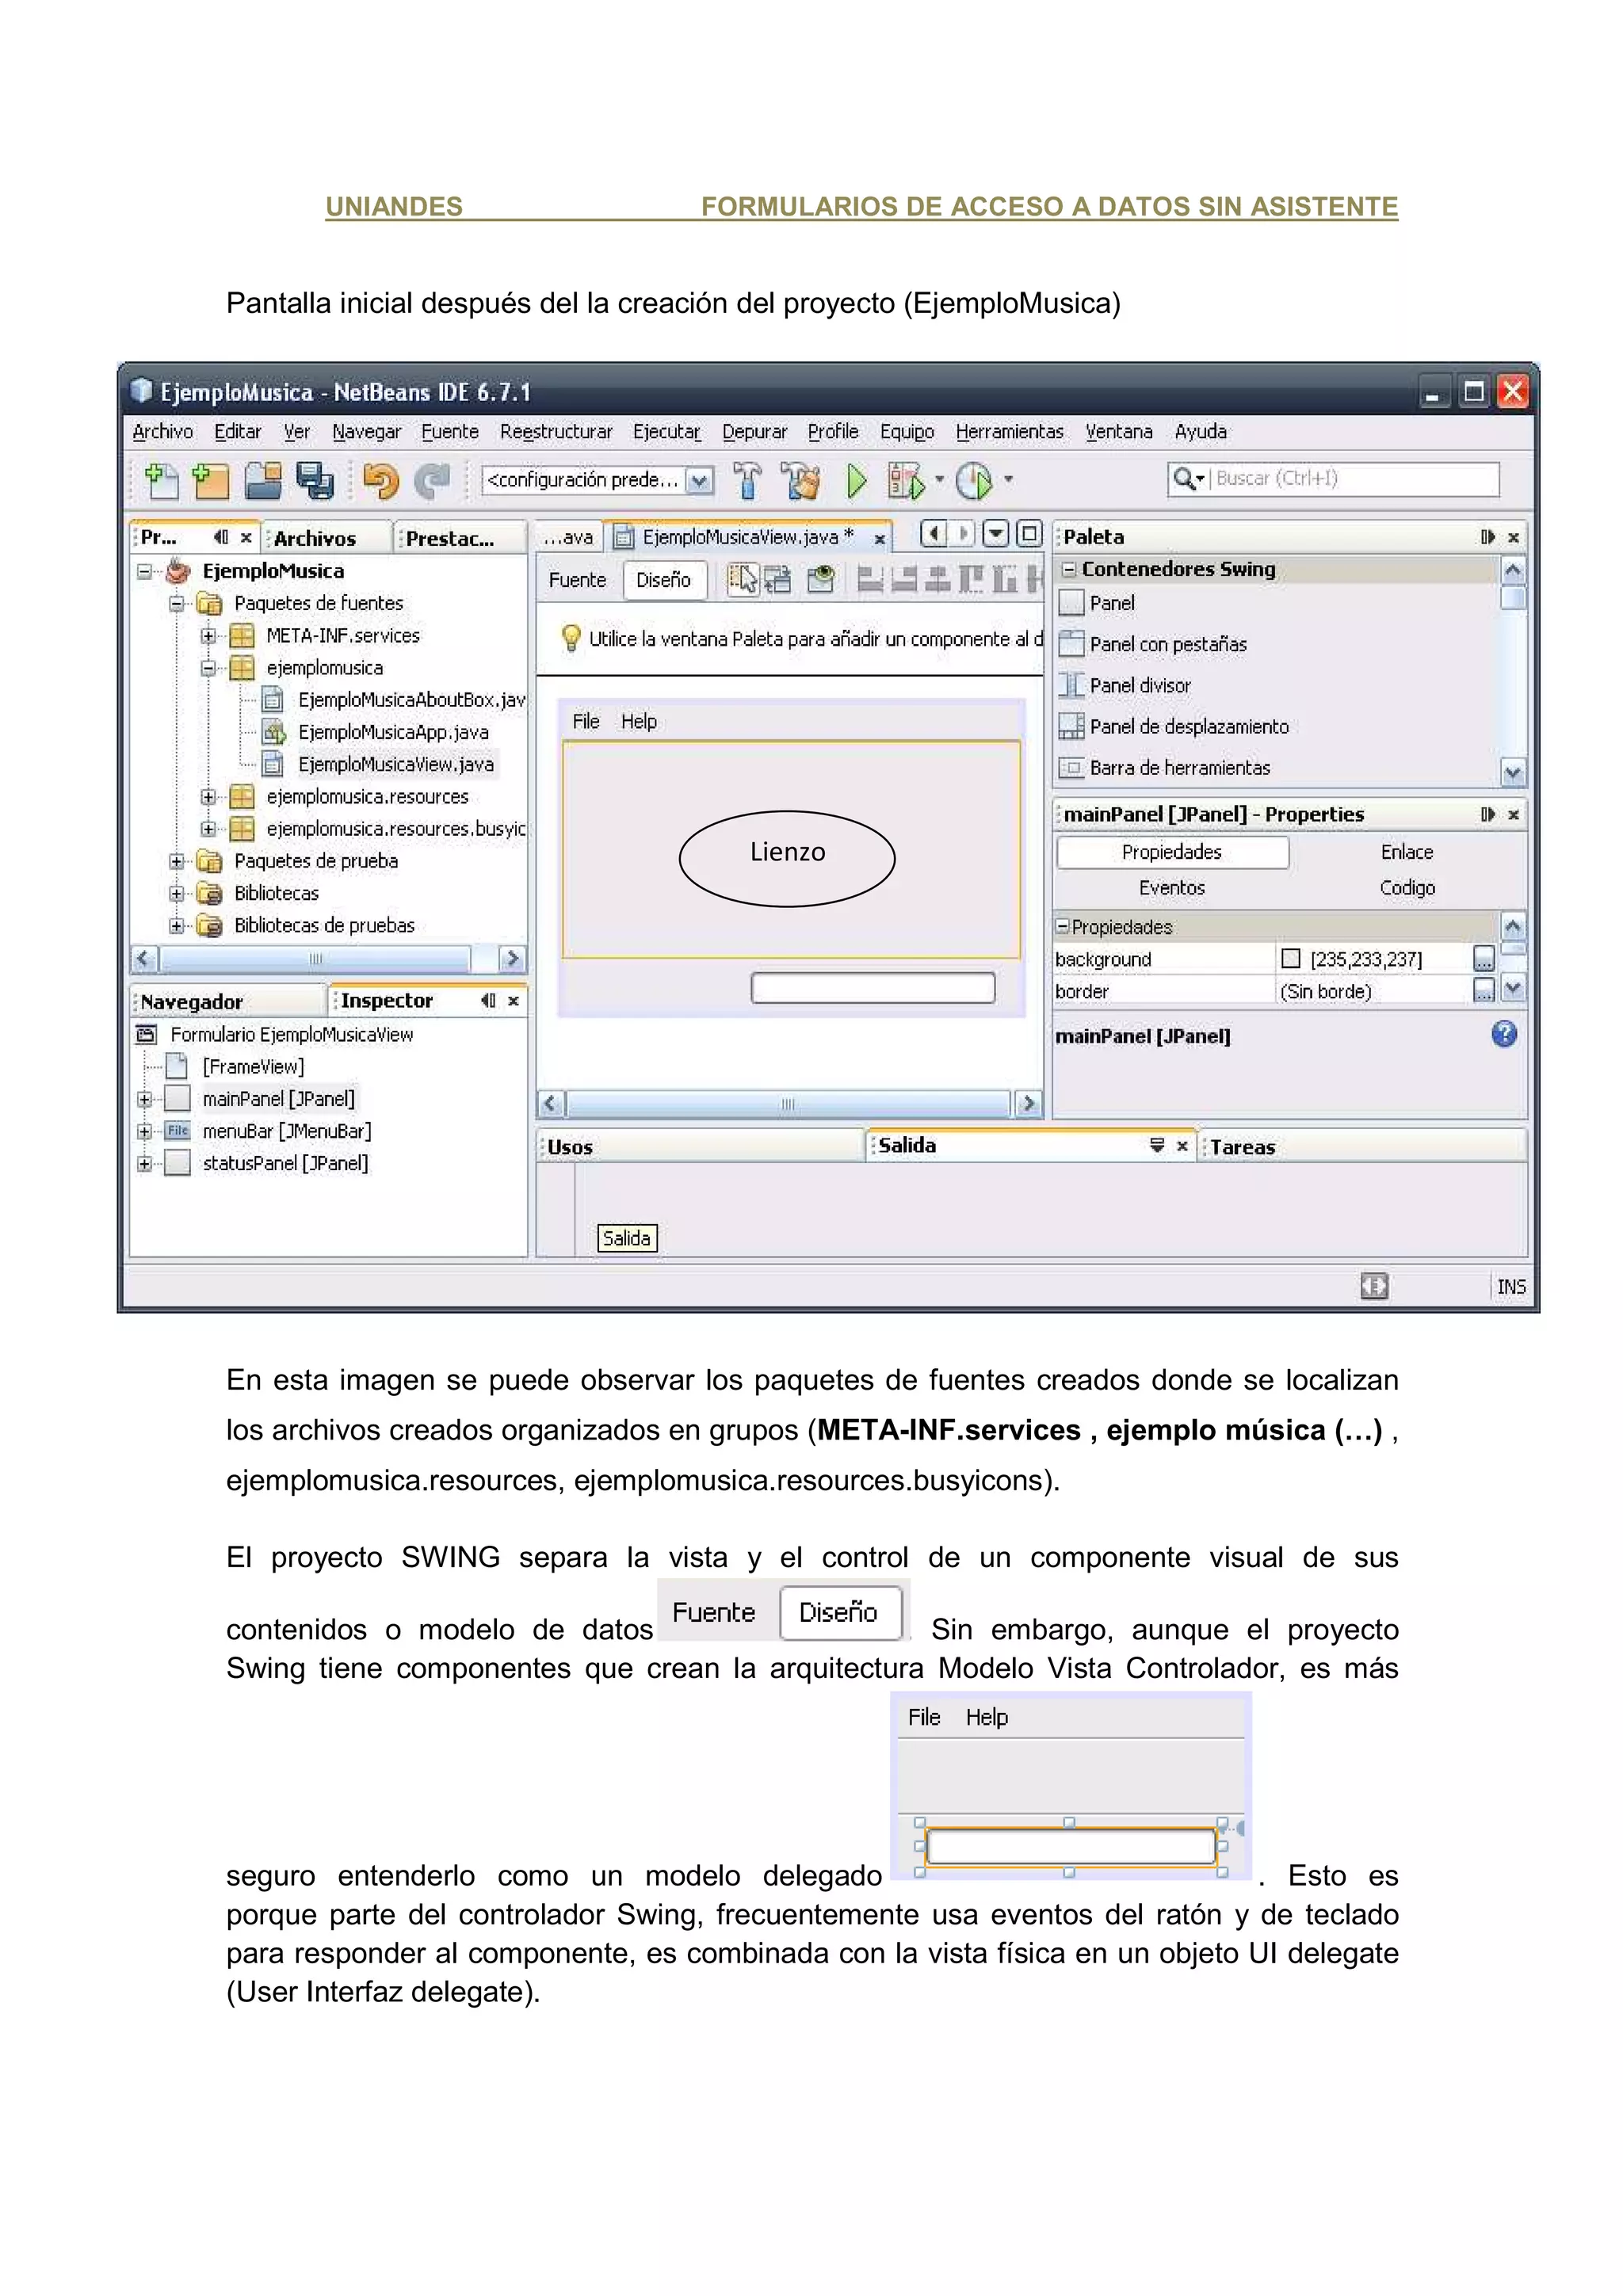This screenshot has height=2296, width=1623.
Task: Maximize the editor window square icon
Action: tap(1029, 534)
